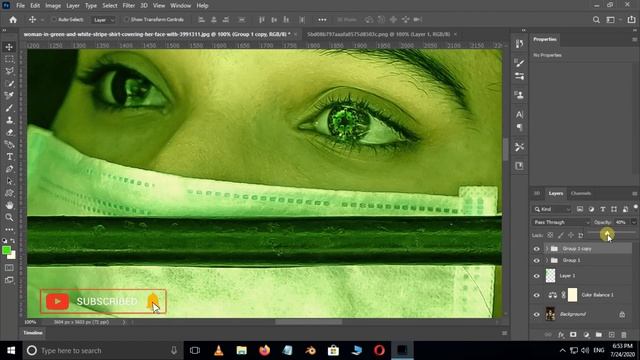640x360 pixels.
Task: Select the Clone Stamp tool
Action: point(9,120)
